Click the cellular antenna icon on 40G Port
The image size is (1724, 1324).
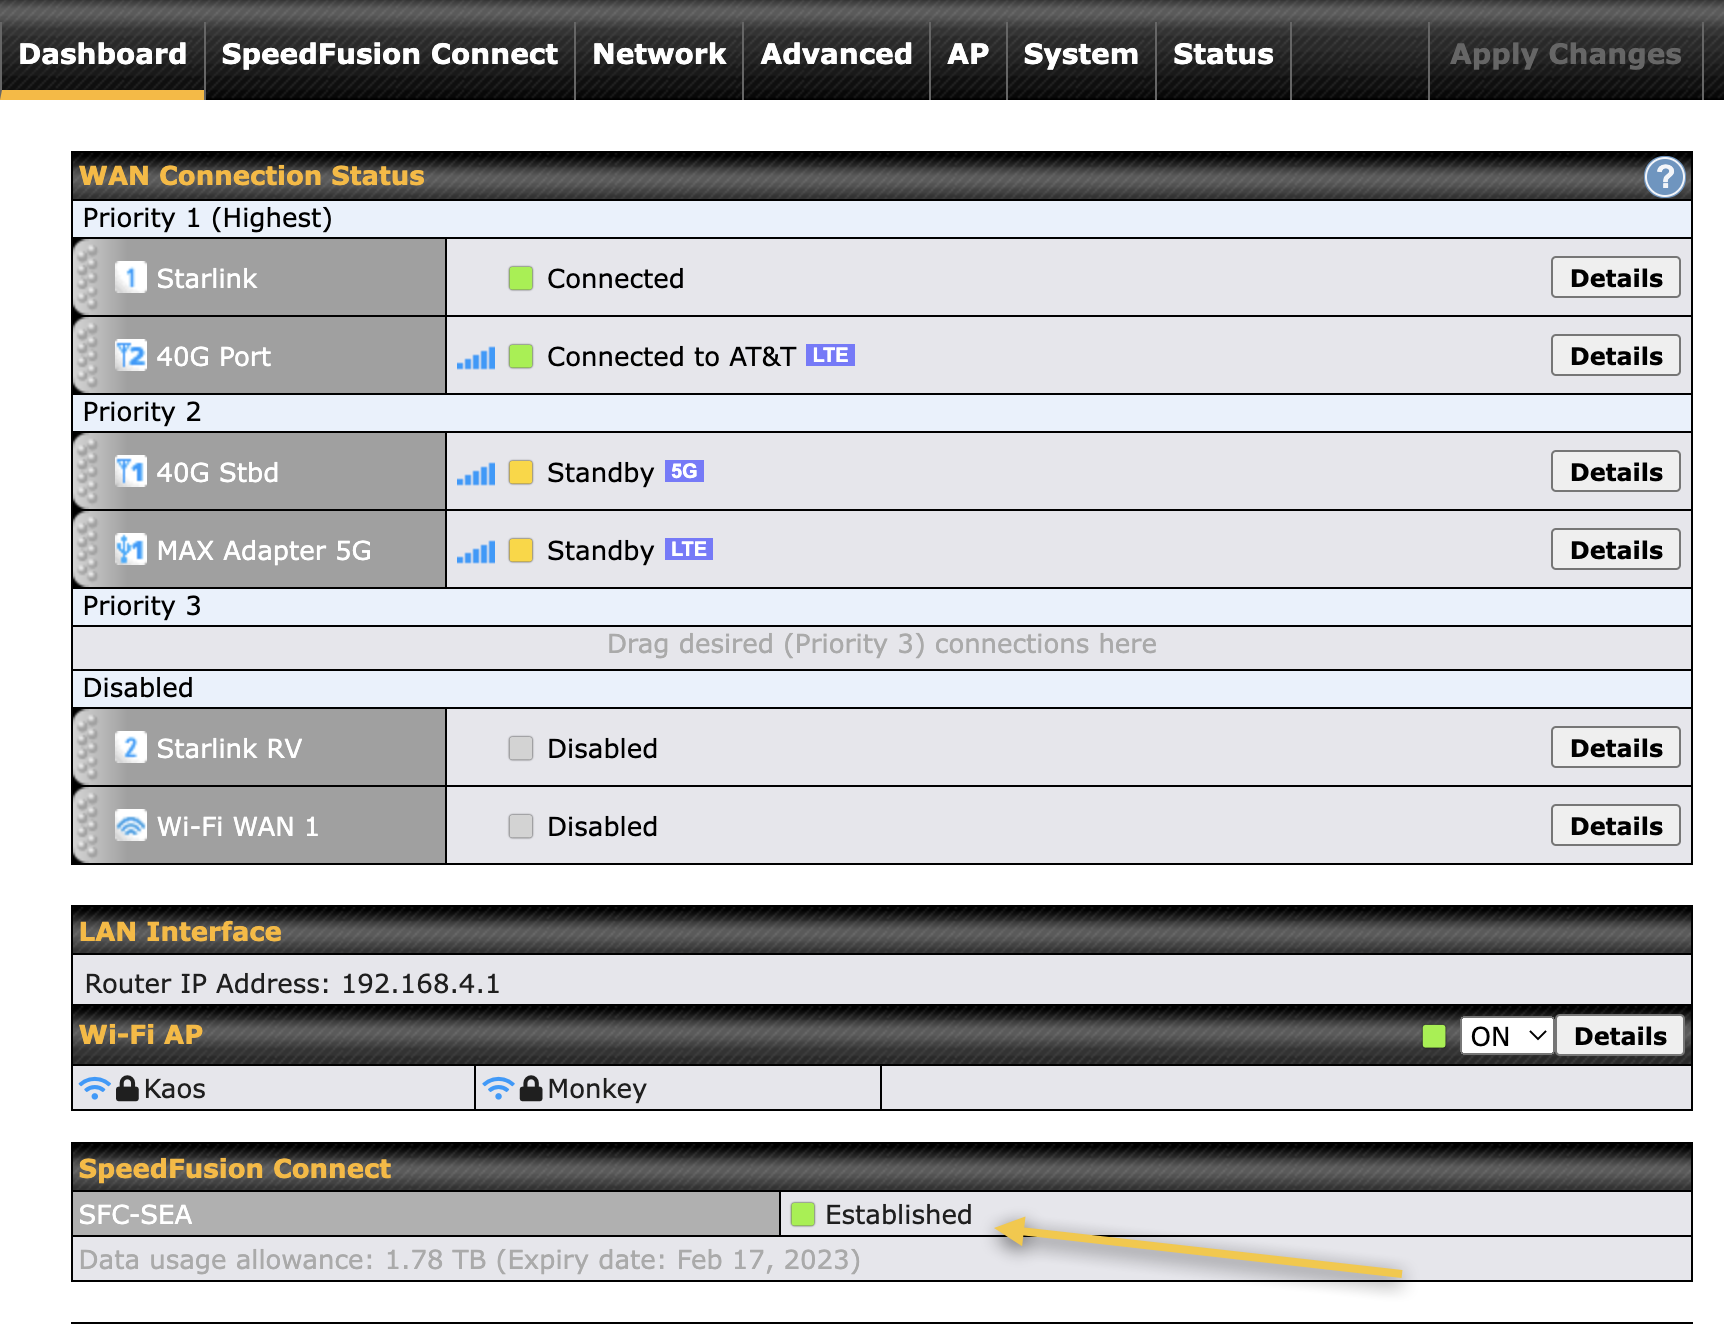(x=131, y=355)
